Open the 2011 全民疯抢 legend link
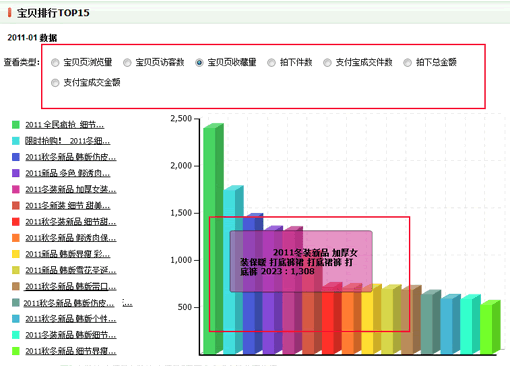This screenshot has height=366, width=510. 65,125
